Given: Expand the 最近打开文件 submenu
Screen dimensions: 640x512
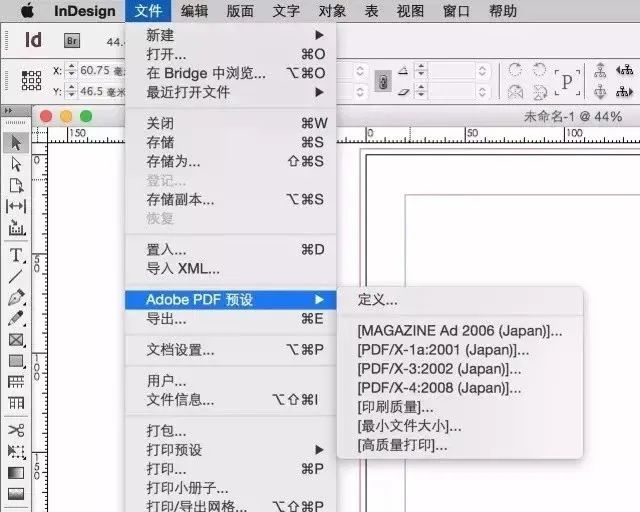Looking at the screenshot, I should 231,92.
